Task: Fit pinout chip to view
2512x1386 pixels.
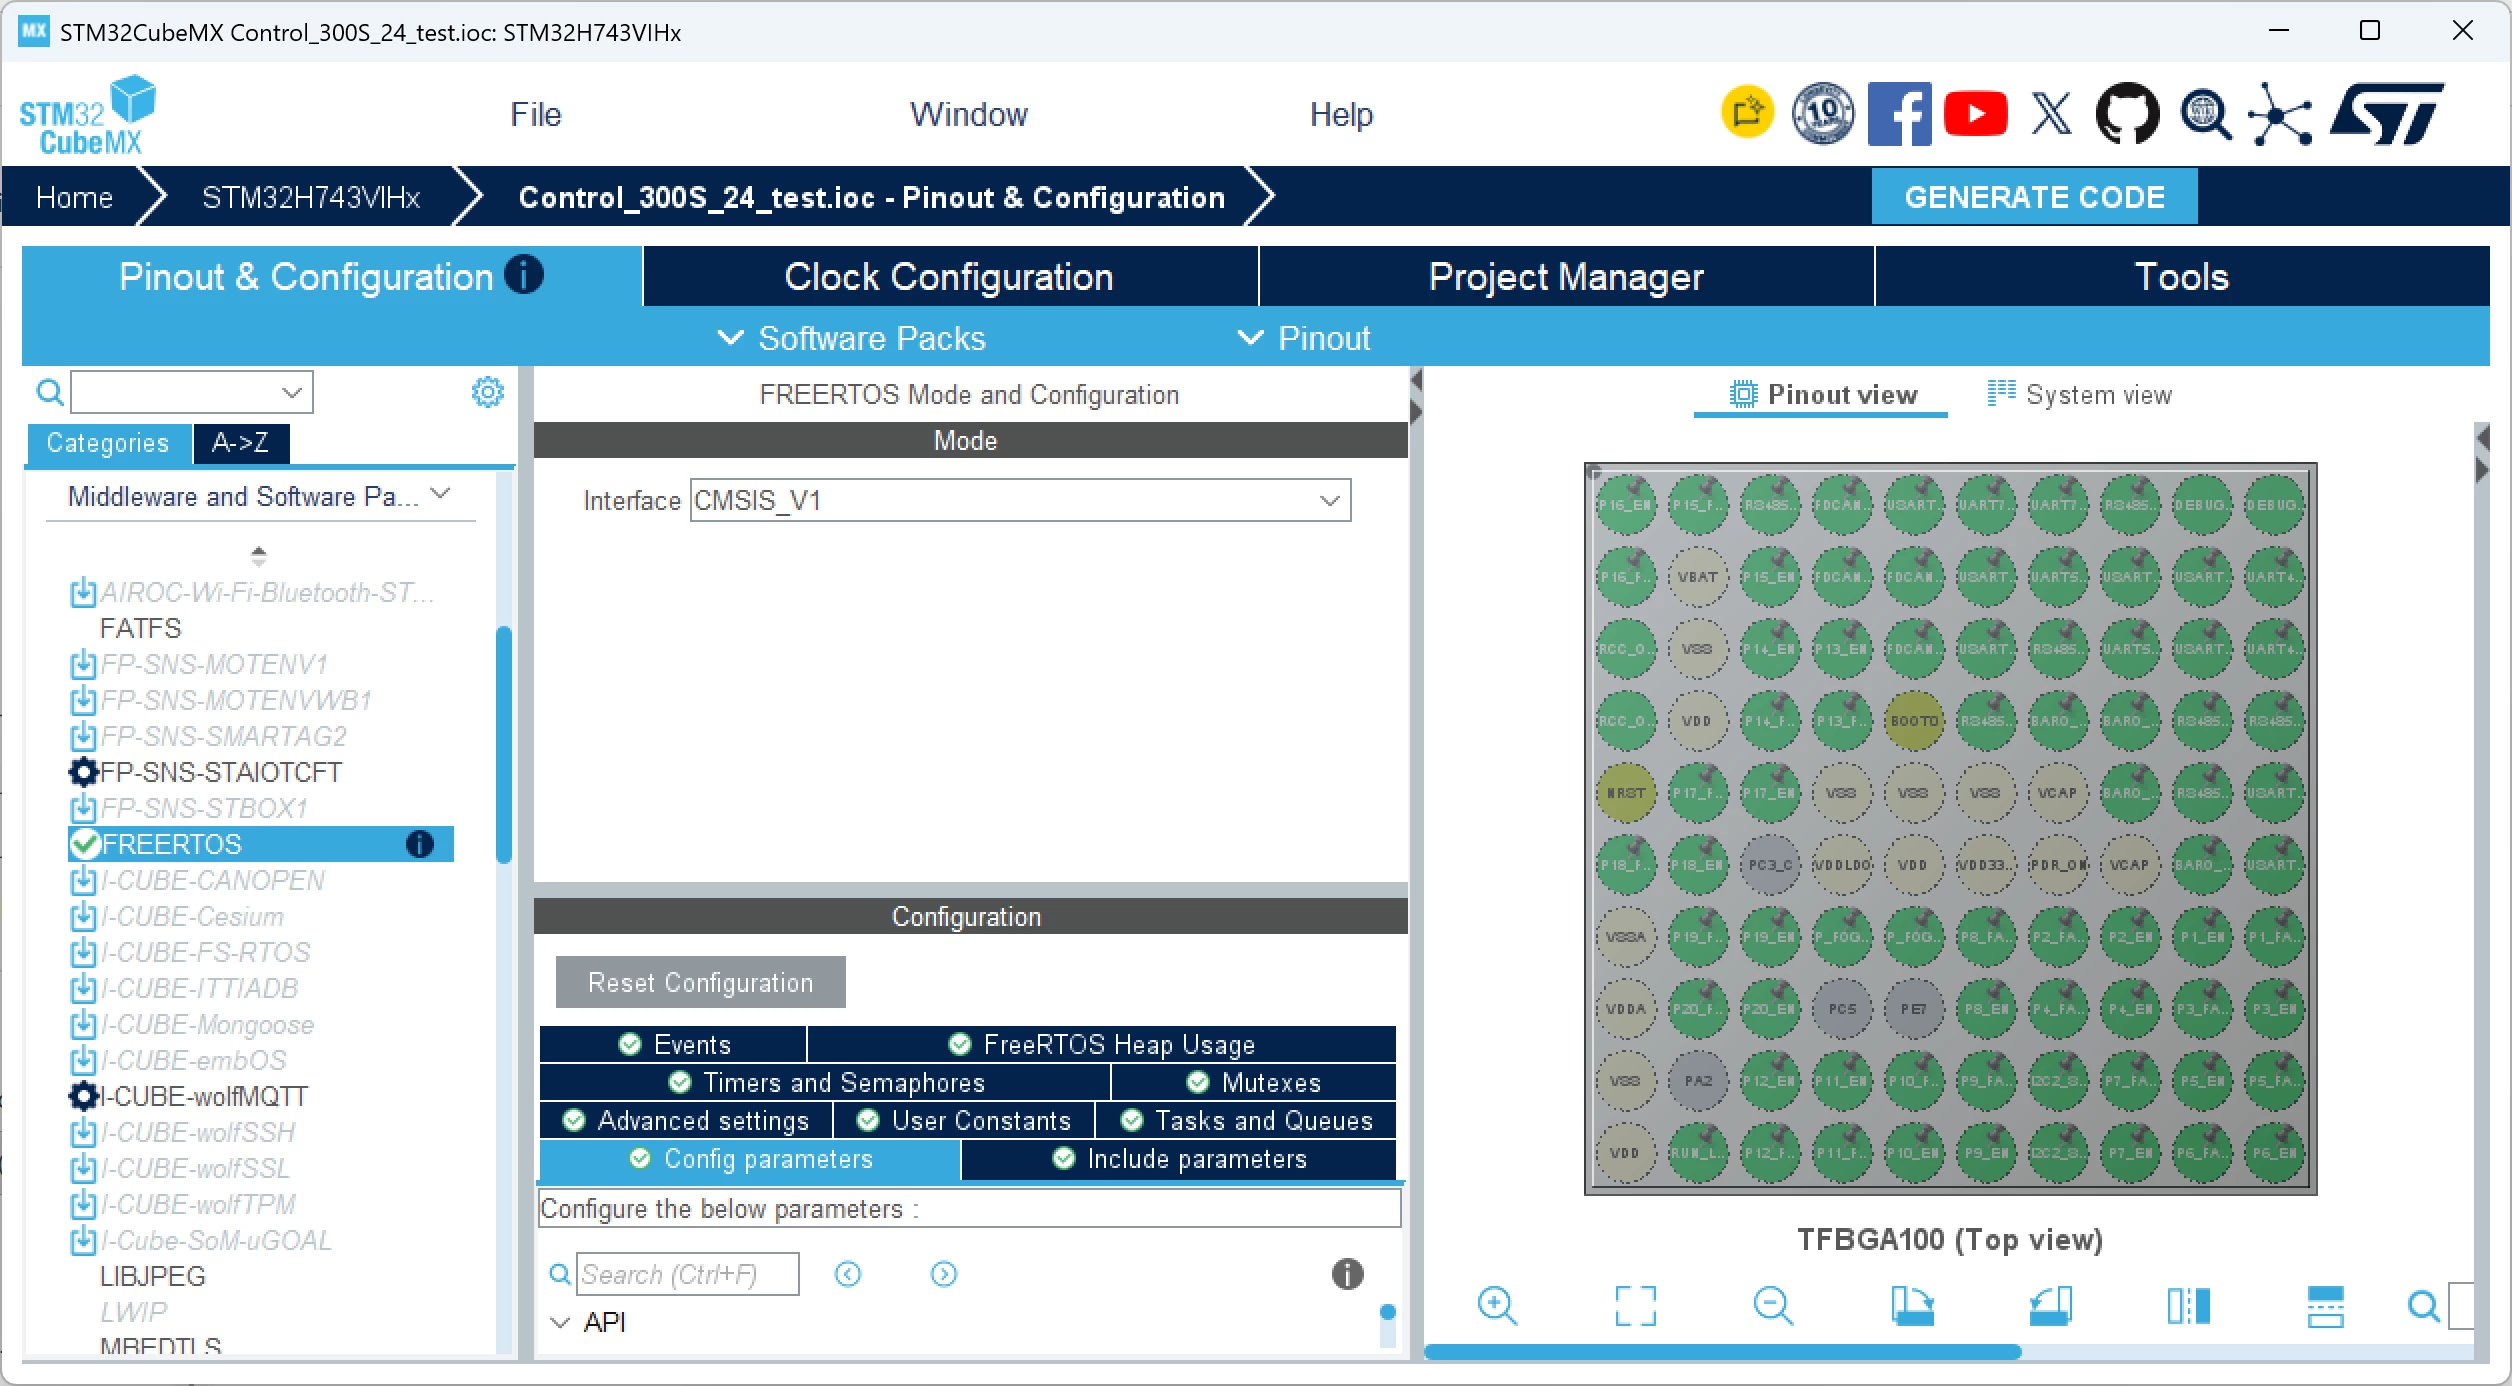Action: click(x=1635, y=1306)
